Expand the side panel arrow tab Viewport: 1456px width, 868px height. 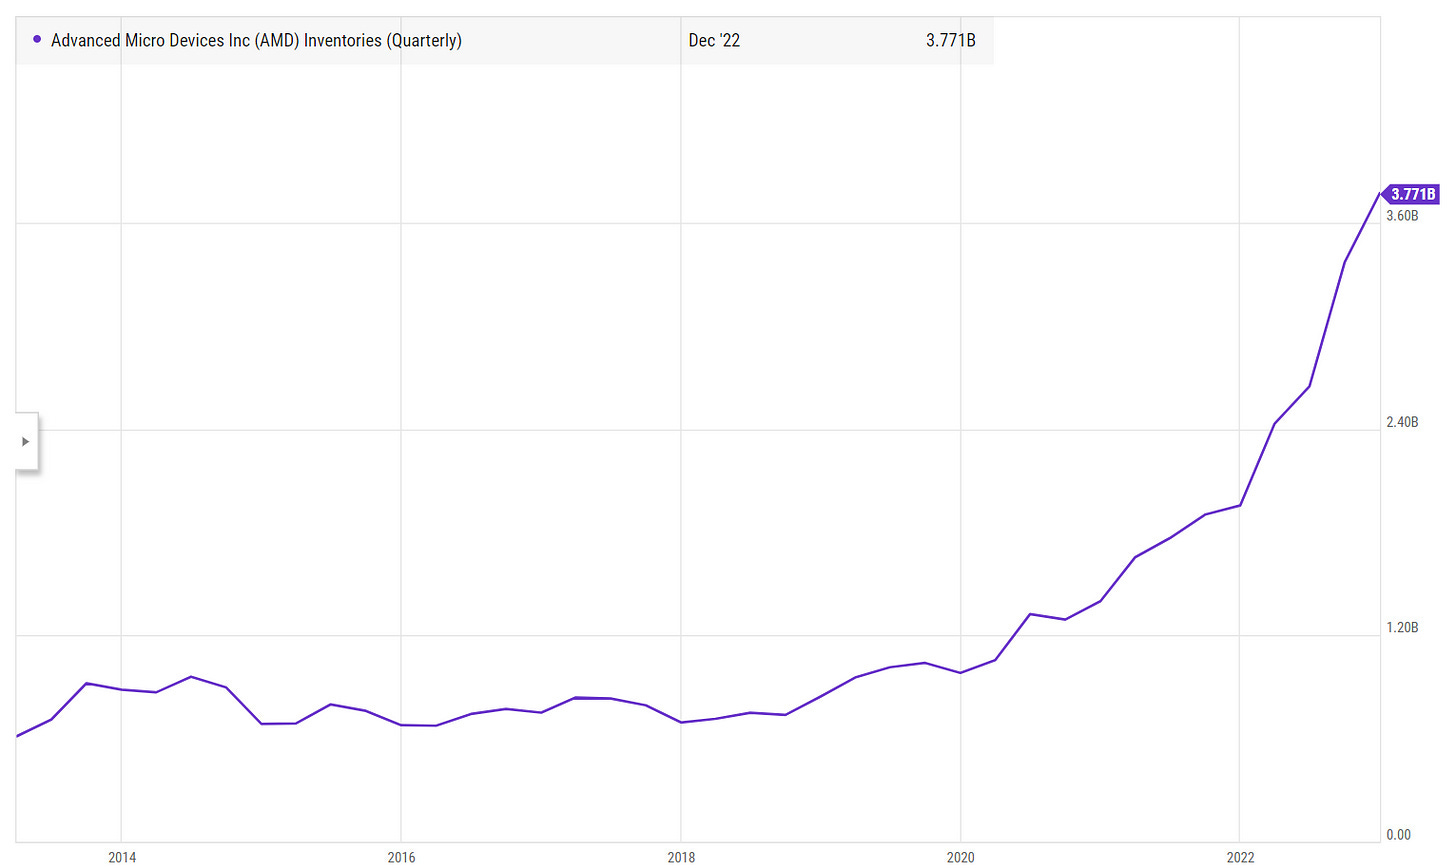pyautogui.click(x=26, y=441)
